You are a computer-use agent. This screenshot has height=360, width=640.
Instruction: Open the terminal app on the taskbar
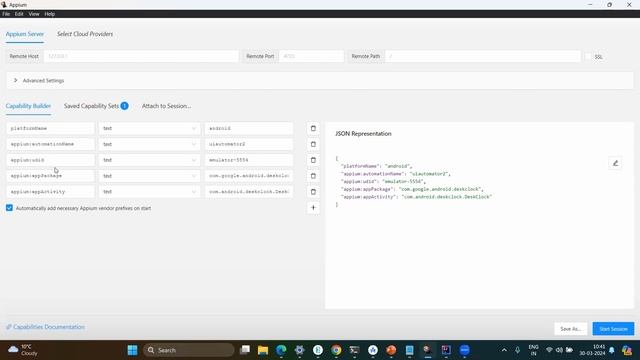click(354, 350)
